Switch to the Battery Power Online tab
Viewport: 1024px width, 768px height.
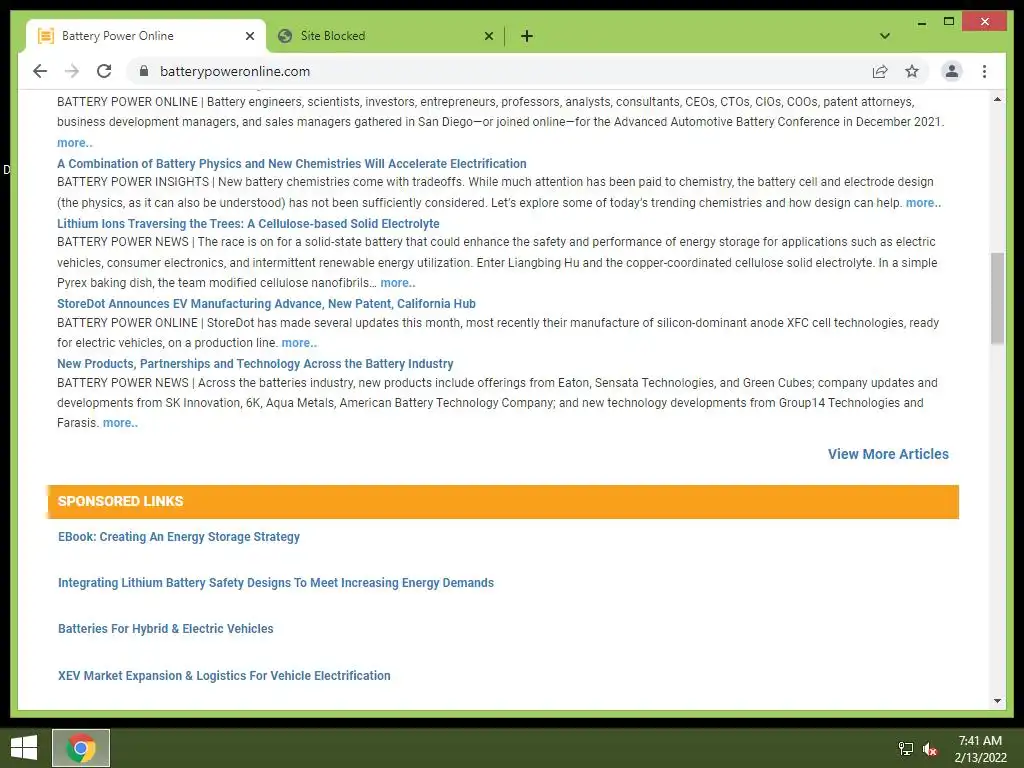click(145, 36)
